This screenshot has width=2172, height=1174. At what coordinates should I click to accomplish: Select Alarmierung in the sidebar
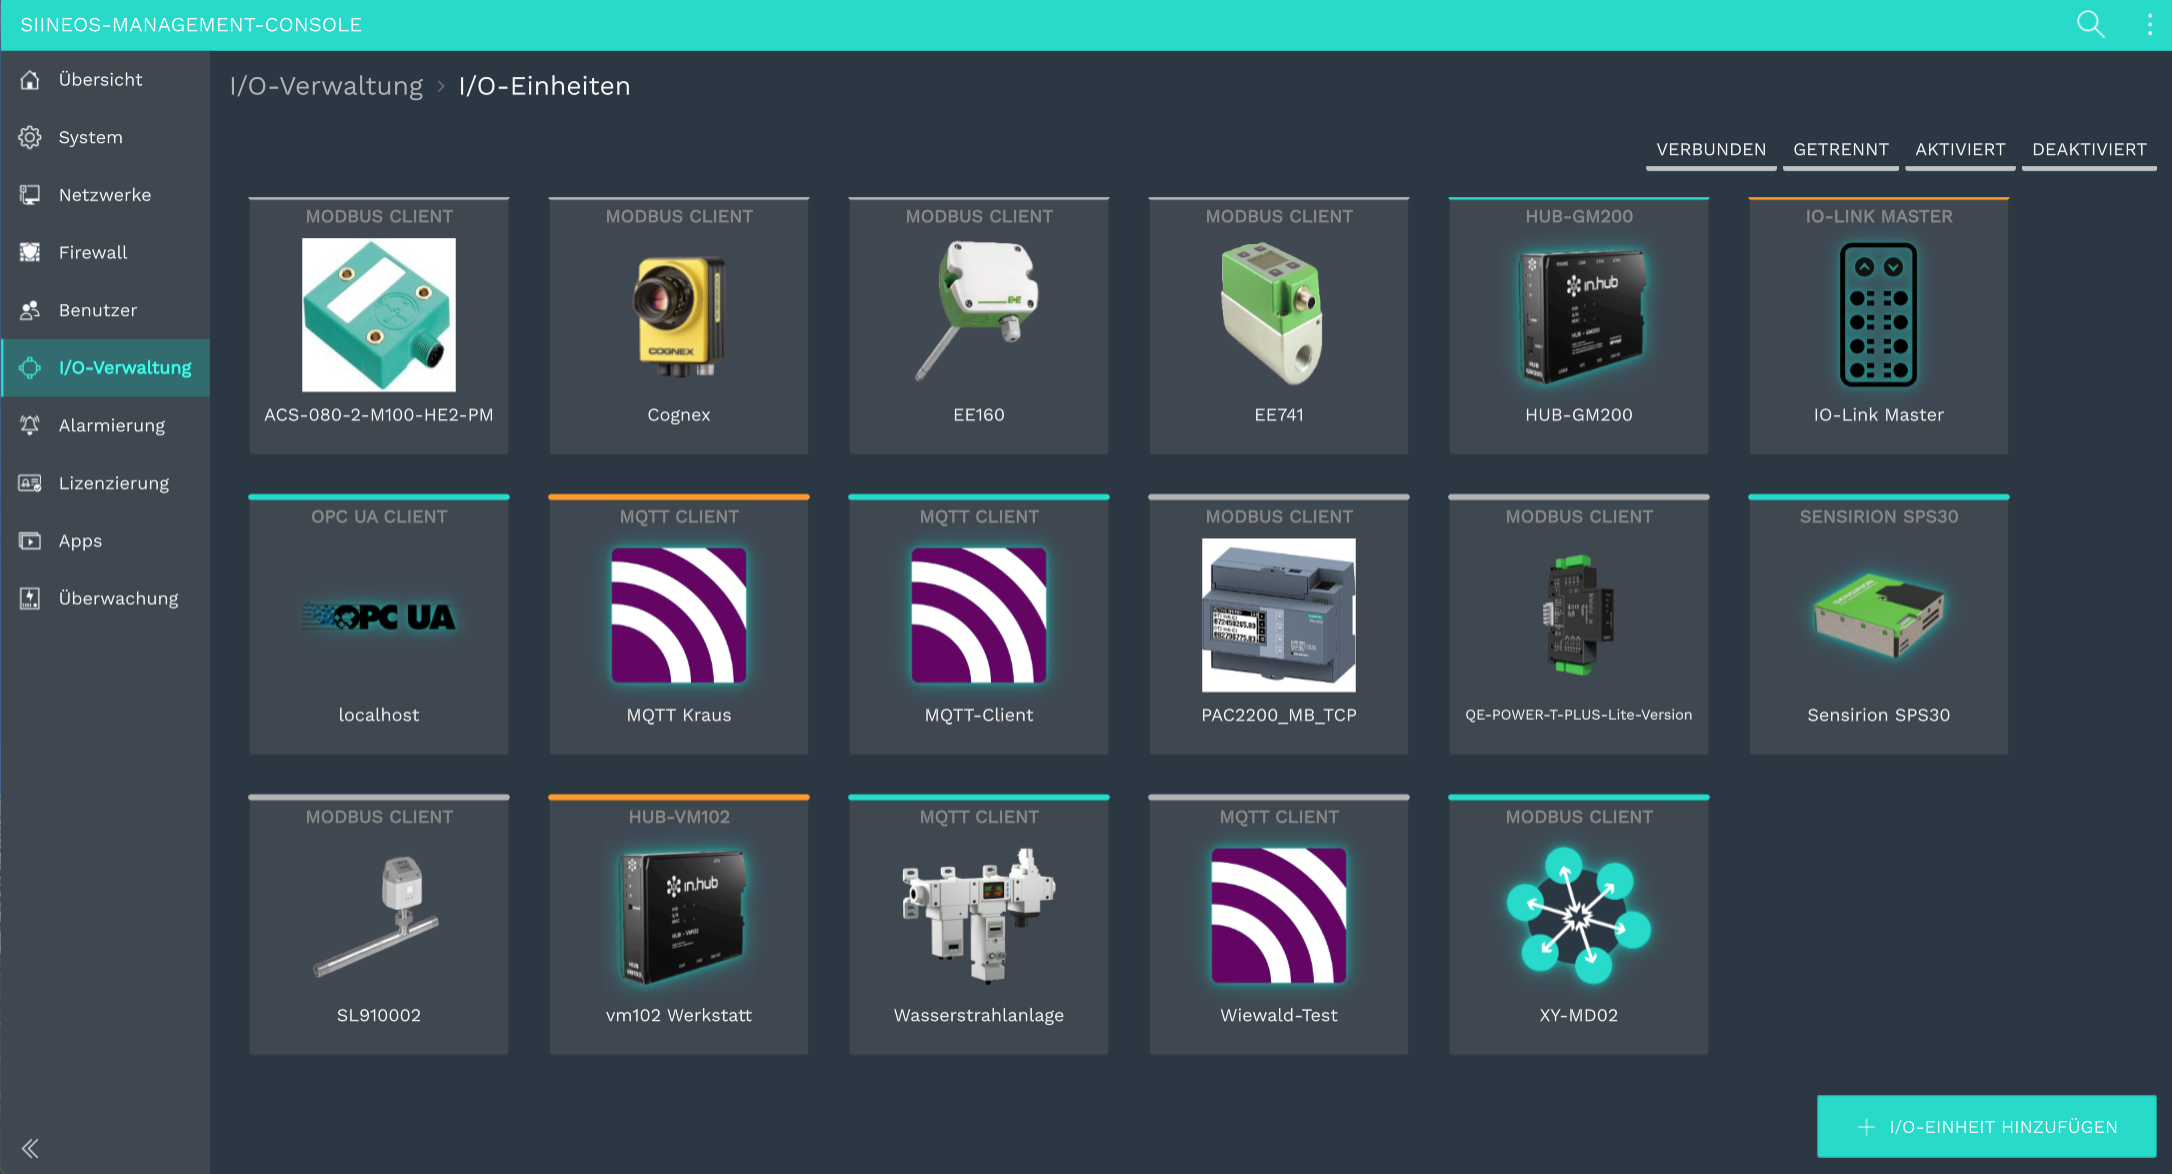(x=105, y=425)
